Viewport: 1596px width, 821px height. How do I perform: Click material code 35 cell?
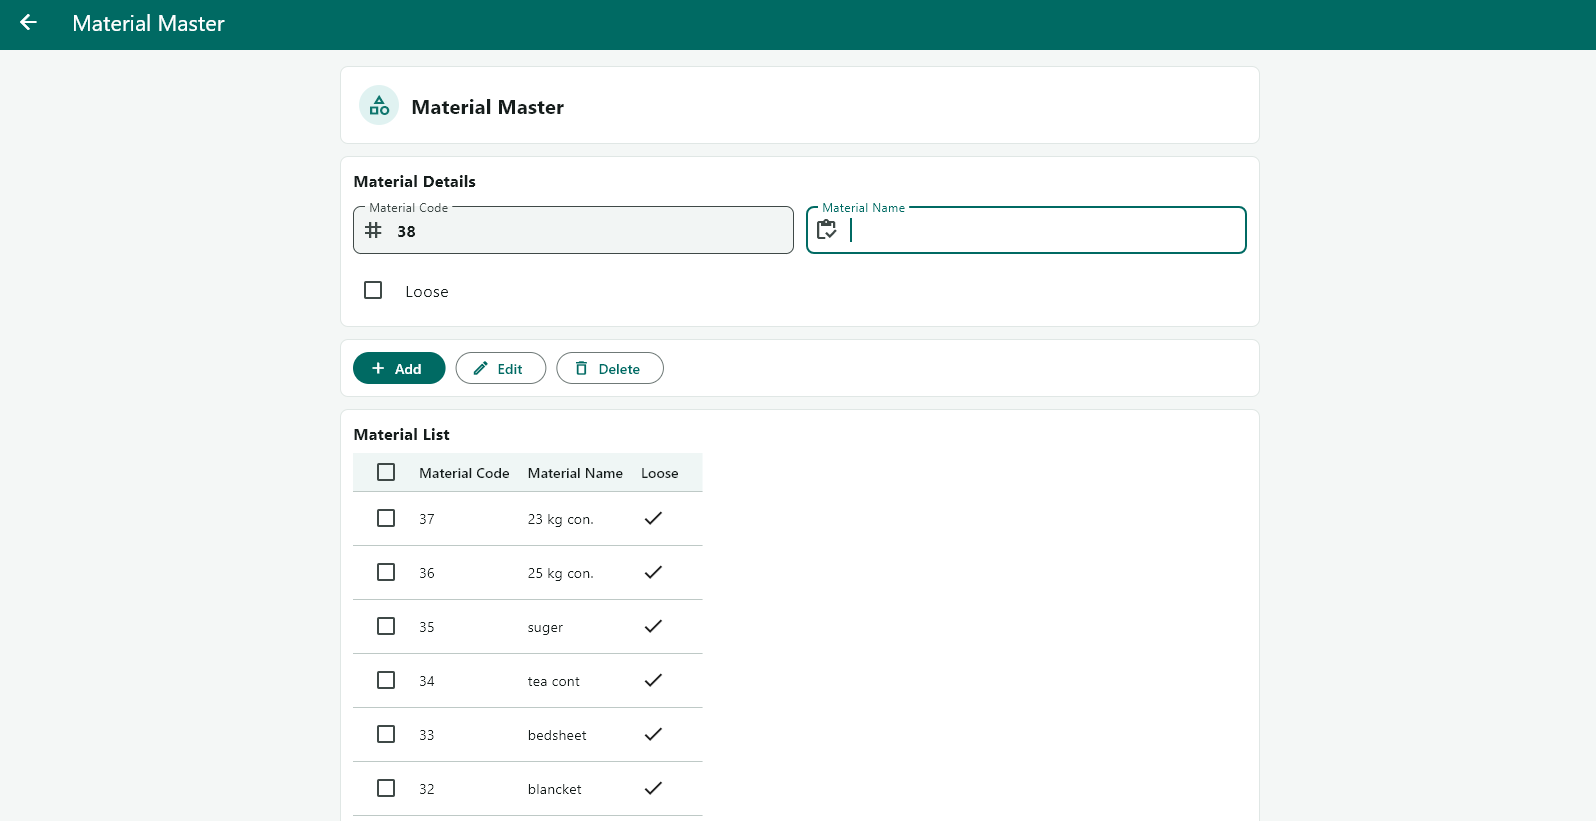(427, 627)
